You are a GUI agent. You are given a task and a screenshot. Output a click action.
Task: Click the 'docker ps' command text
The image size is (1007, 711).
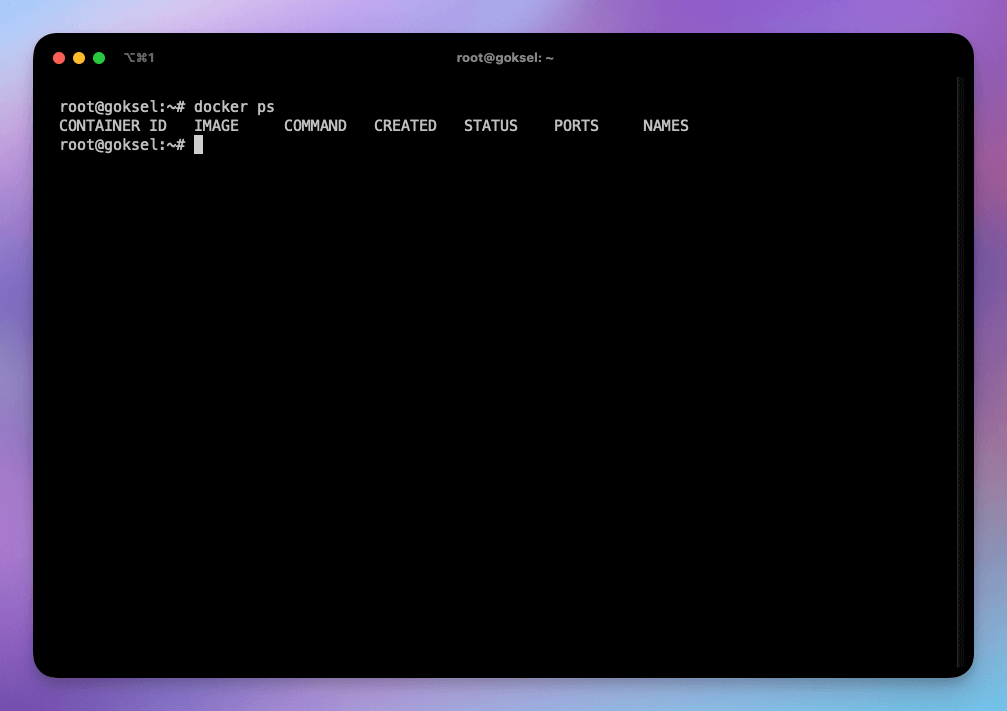tap(234, 107)
